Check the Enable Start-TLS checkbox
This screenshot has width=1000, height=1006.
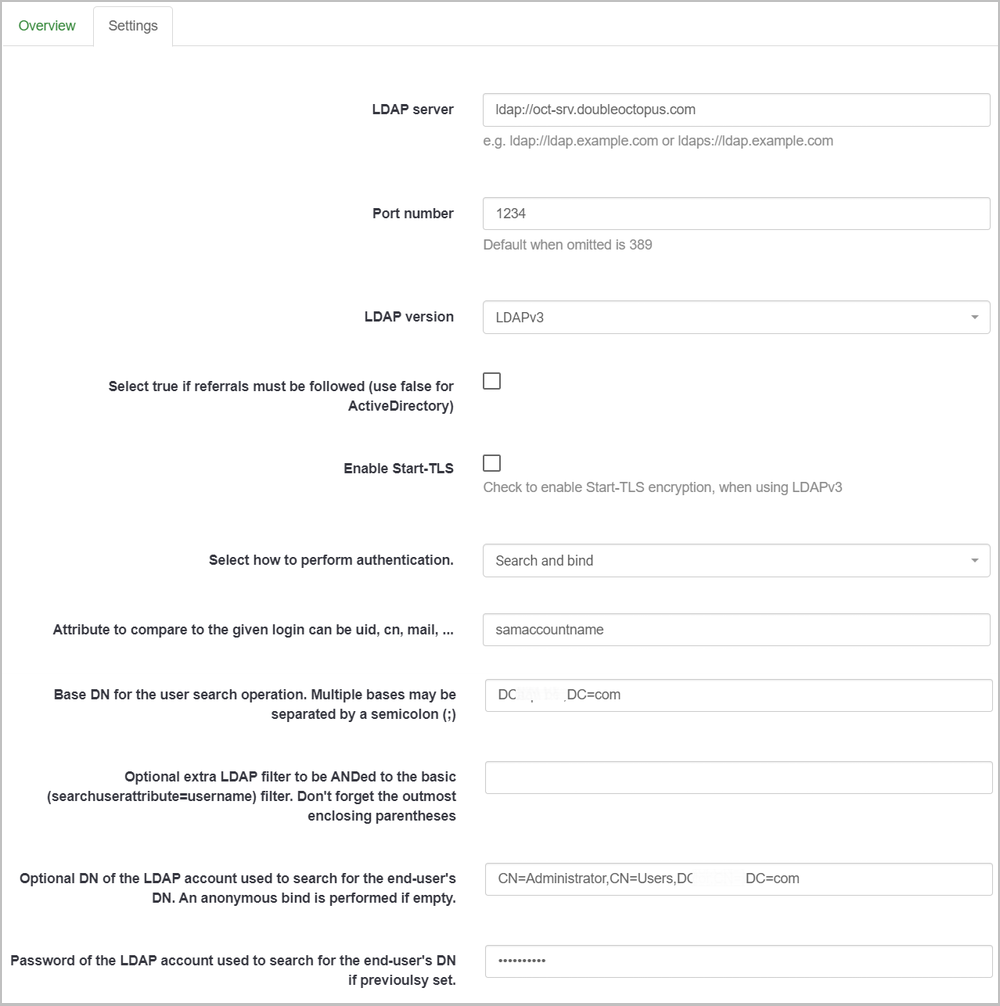tap(492, 463)
